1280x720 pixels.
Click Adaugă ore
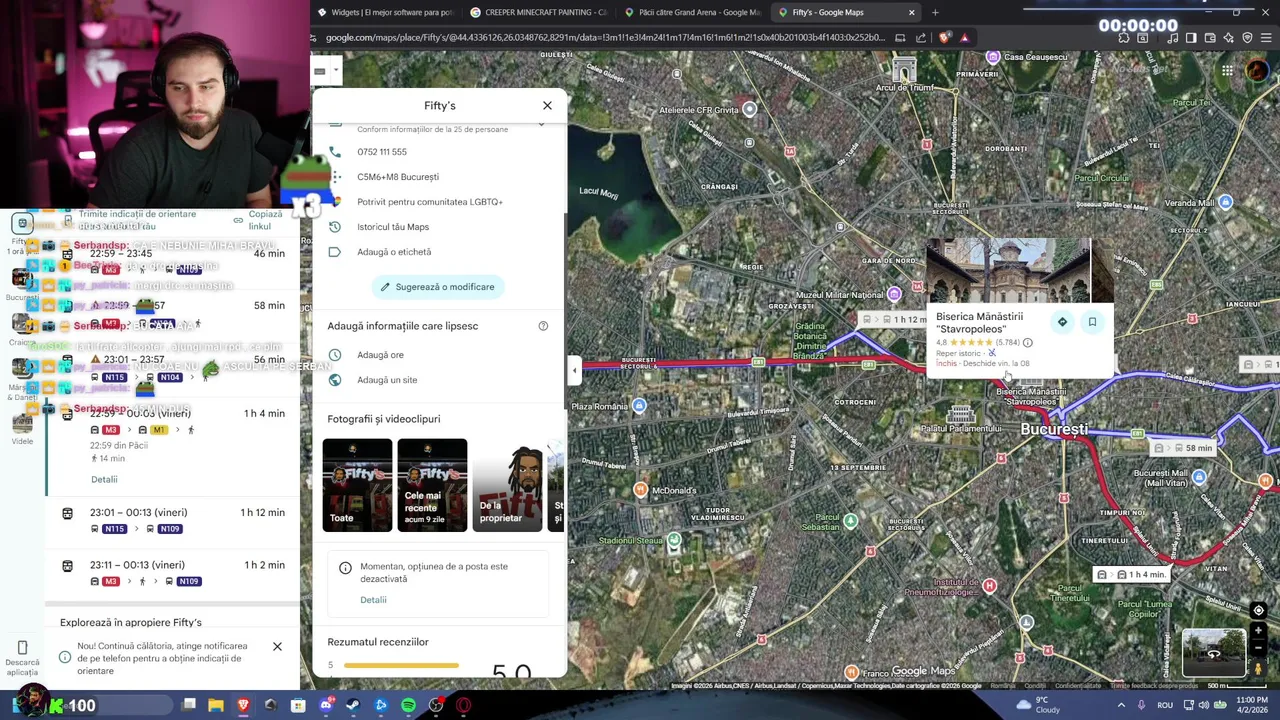point(380,355)
